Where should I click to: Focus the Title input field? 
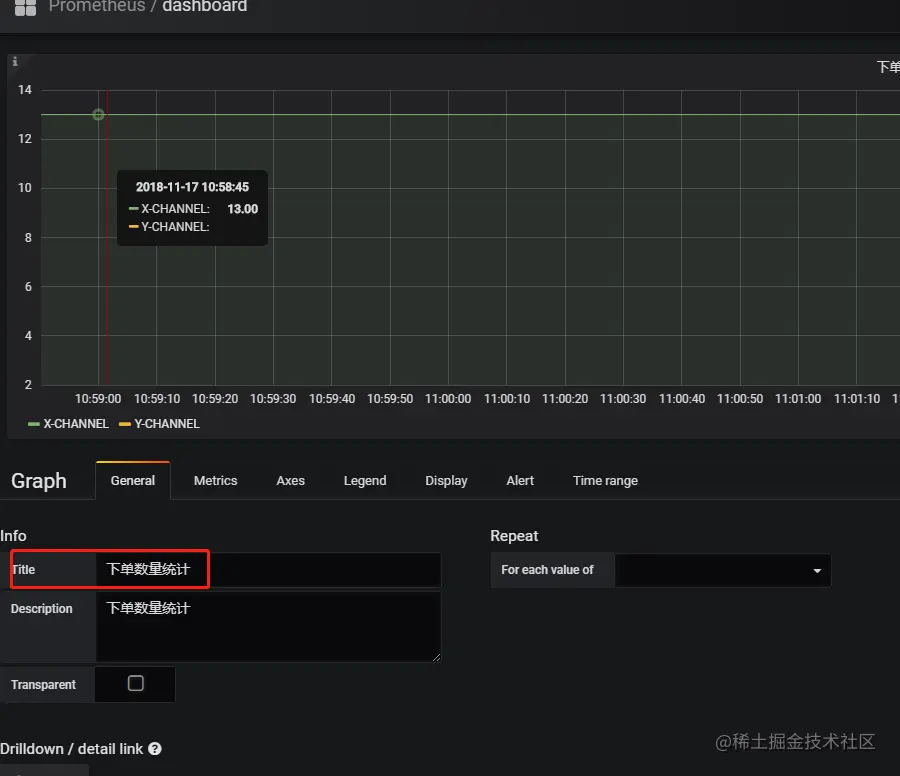268,569
